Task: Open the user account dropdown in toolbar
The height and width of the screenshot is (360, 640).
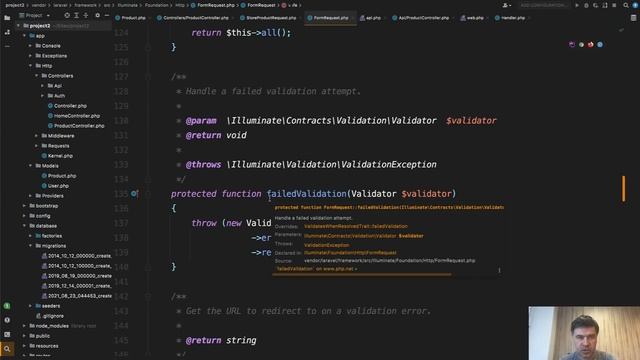Action: [507, 5]
